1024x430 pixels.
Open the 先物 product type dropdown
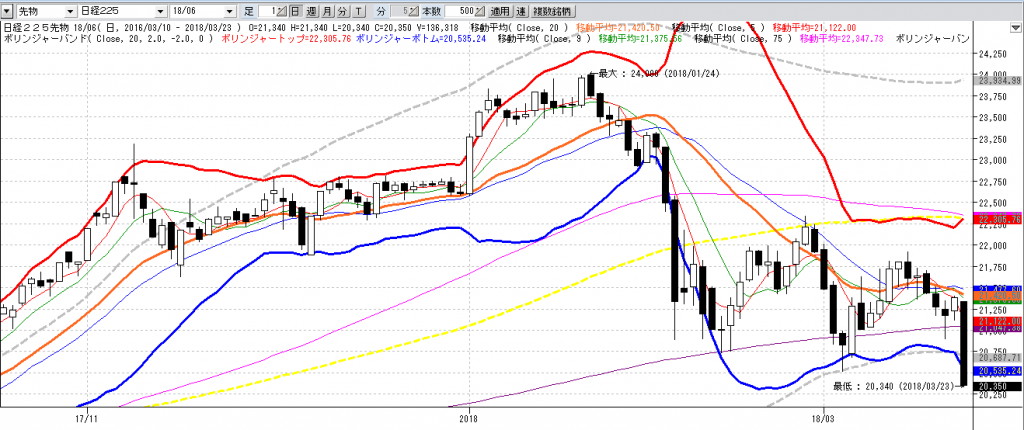click(66, 10)
